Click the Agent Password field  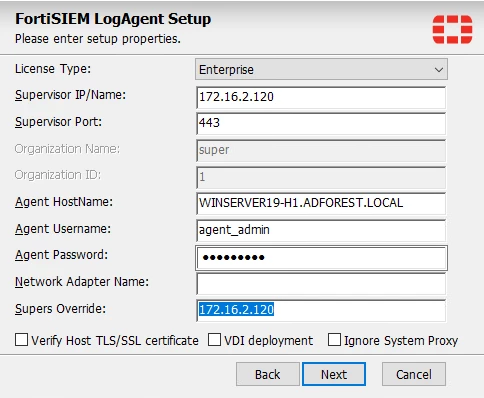tap(321, 258)
